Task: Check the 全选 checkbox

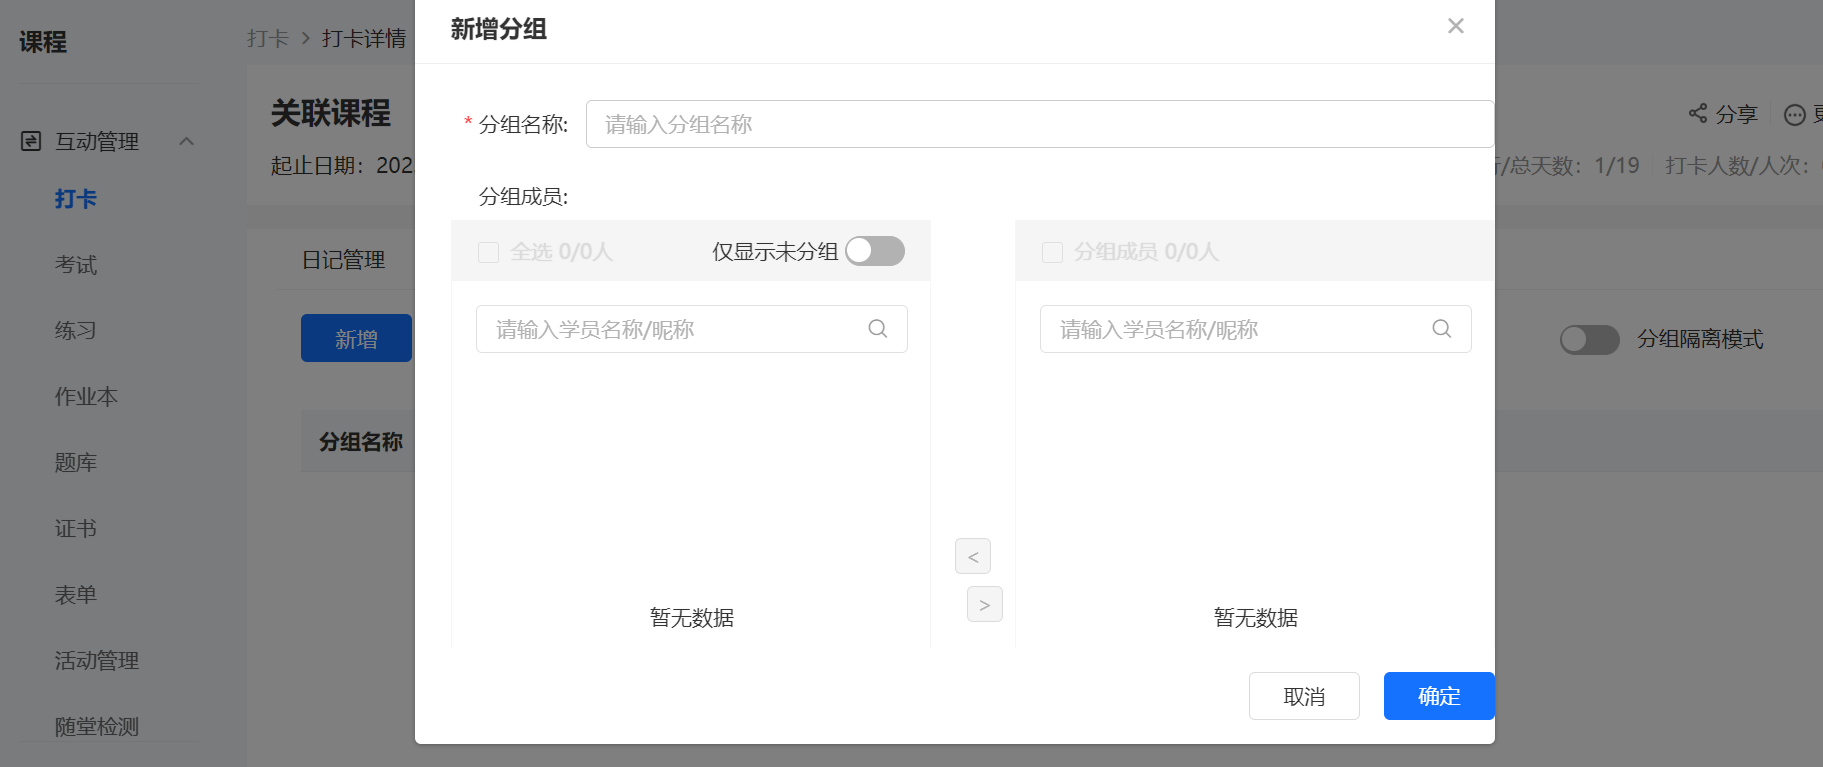Action: [x=488, y=252]
